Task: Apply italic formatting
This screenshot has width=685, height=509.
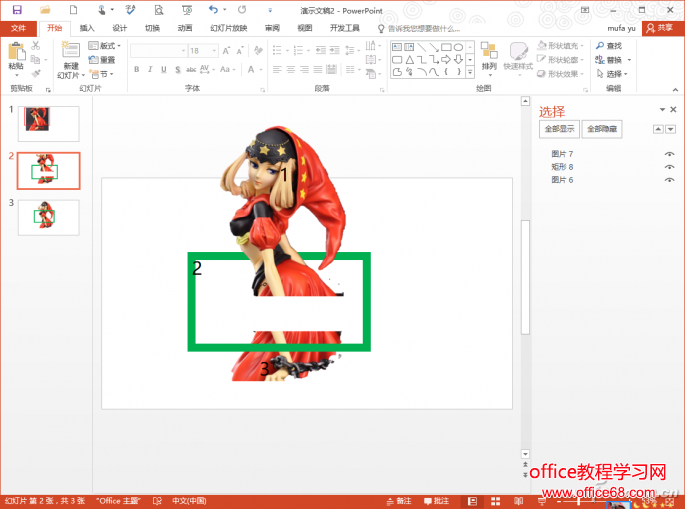Action: tap(150, 69)
